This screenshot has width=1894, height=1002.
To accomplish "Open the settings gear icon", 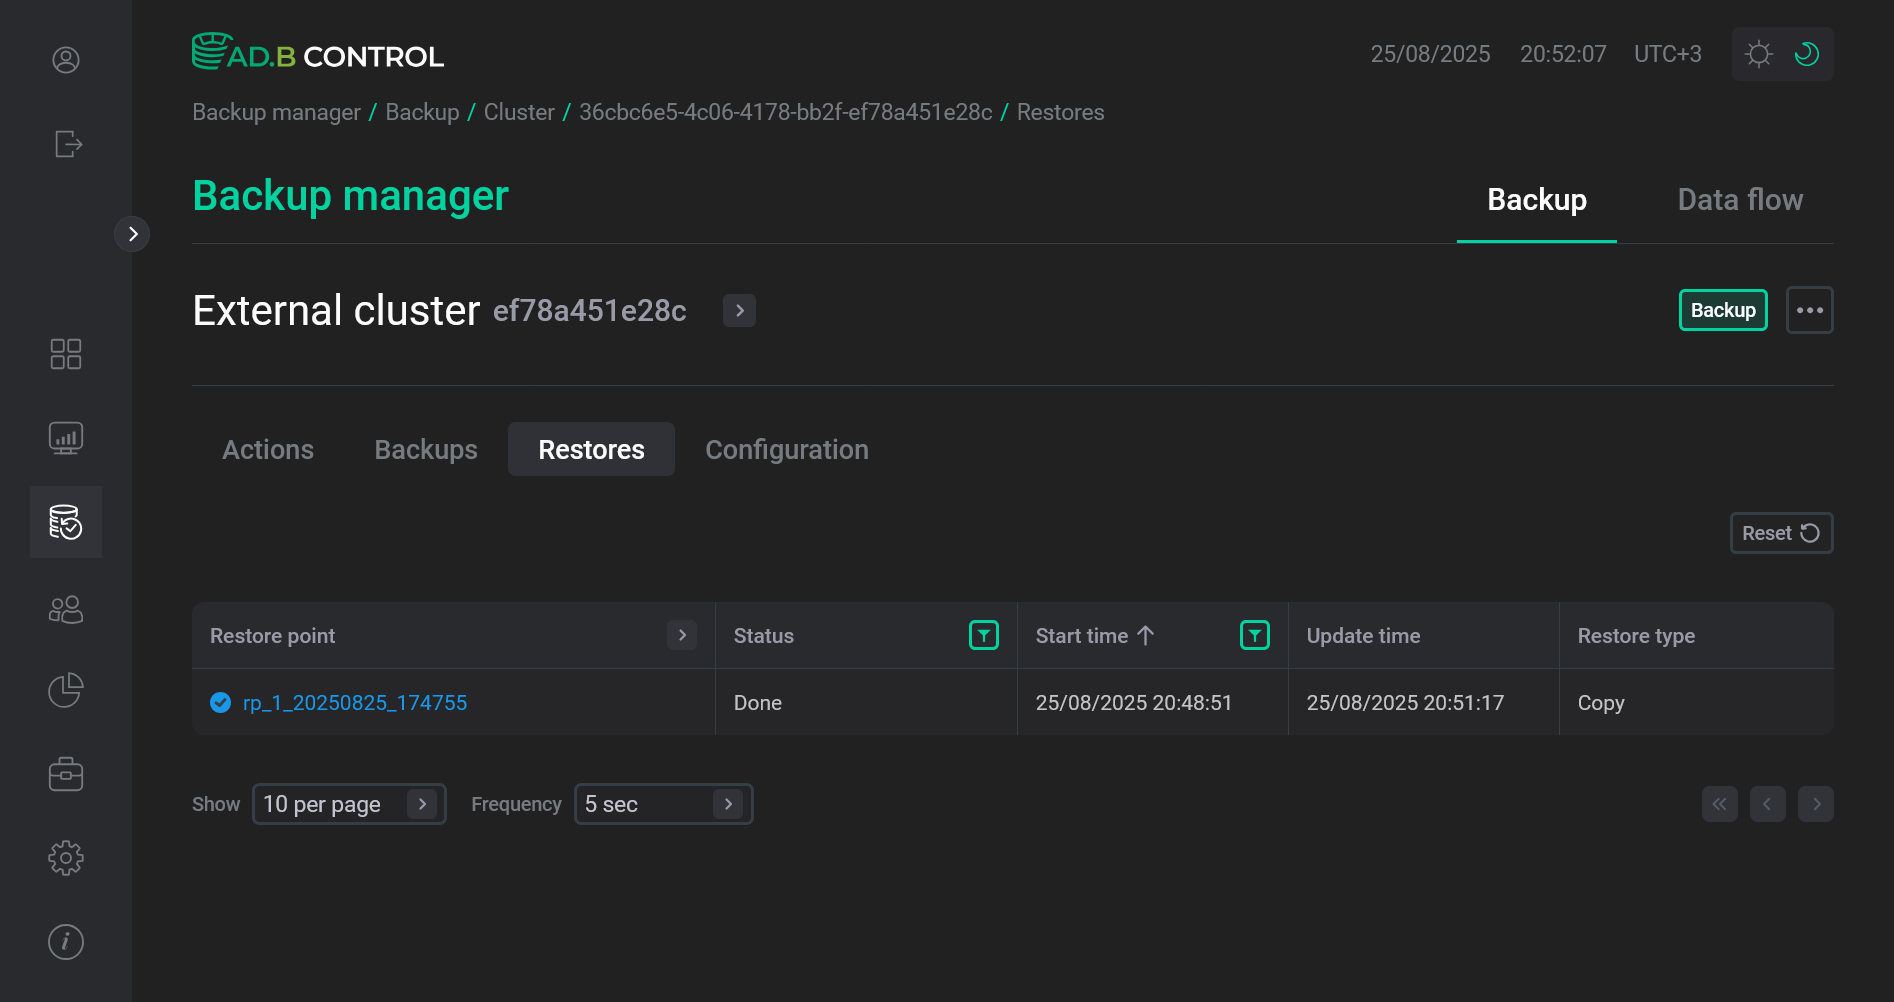I will (x=66, y=857).
